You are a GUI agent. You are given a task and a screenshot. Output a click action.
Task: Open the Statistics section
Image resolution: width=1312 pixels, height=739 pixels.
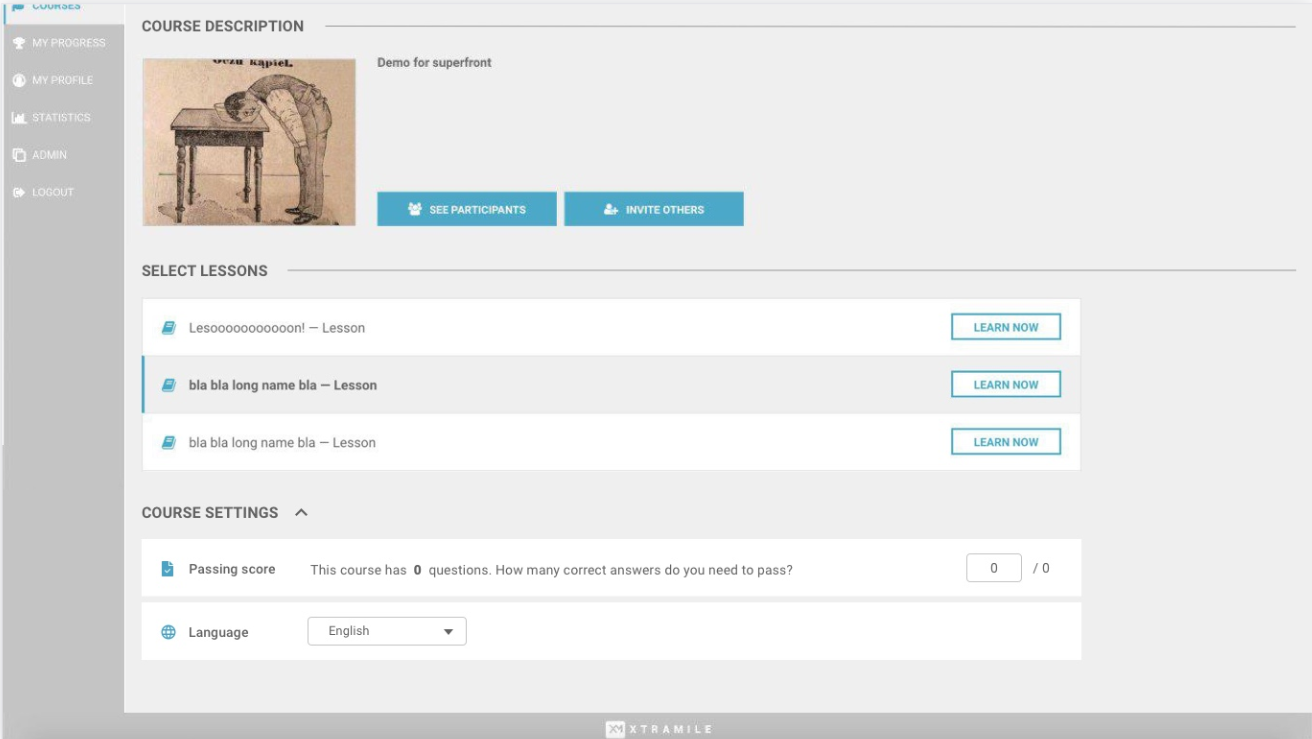(61, 118)
